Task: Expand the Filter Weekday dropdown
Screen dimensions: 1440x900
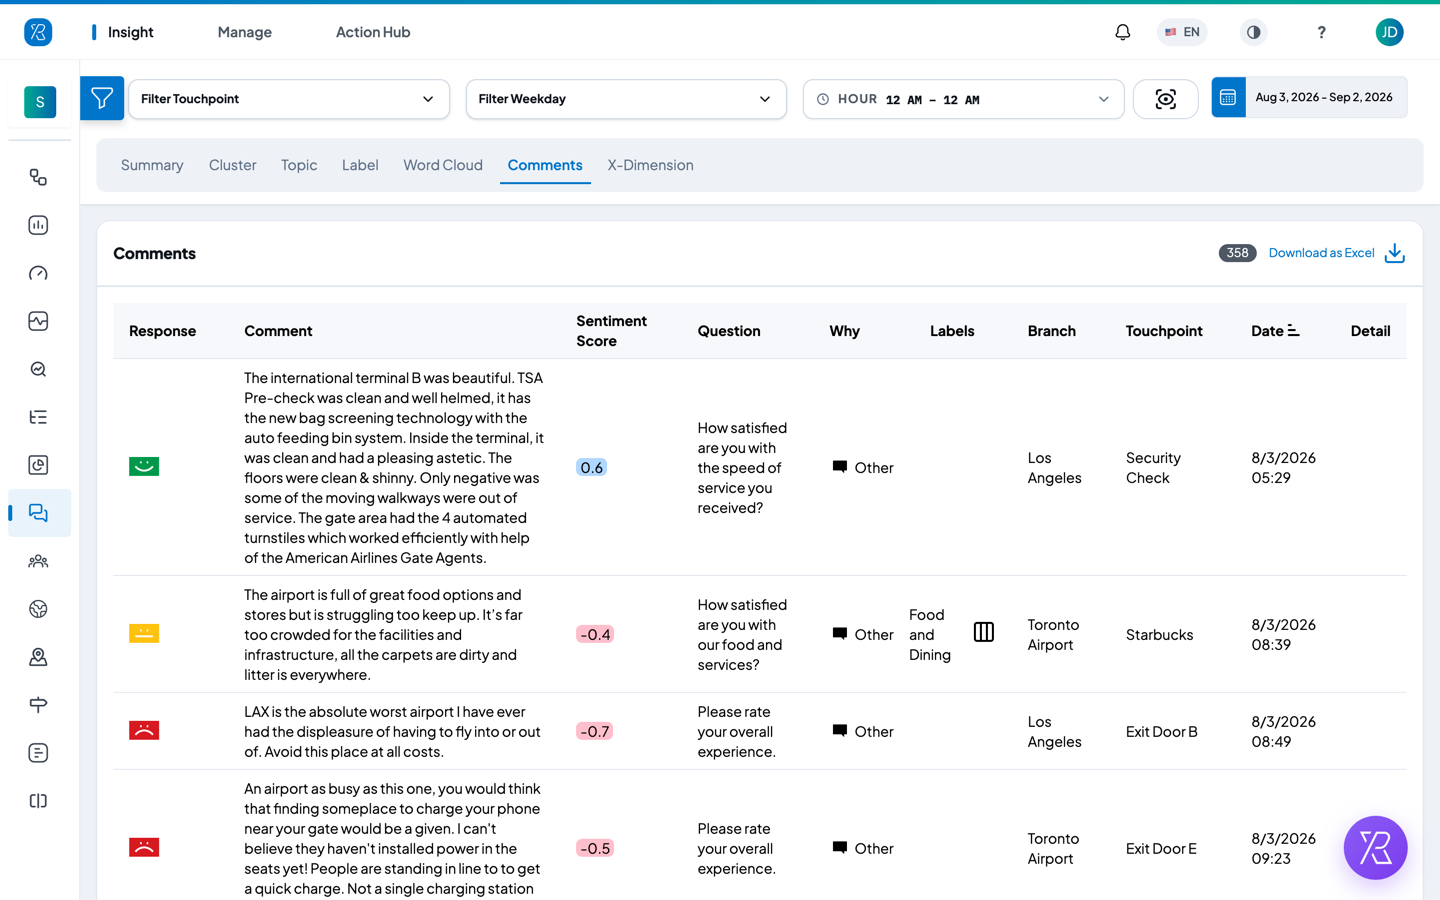Action: click(x=626, y=99)
